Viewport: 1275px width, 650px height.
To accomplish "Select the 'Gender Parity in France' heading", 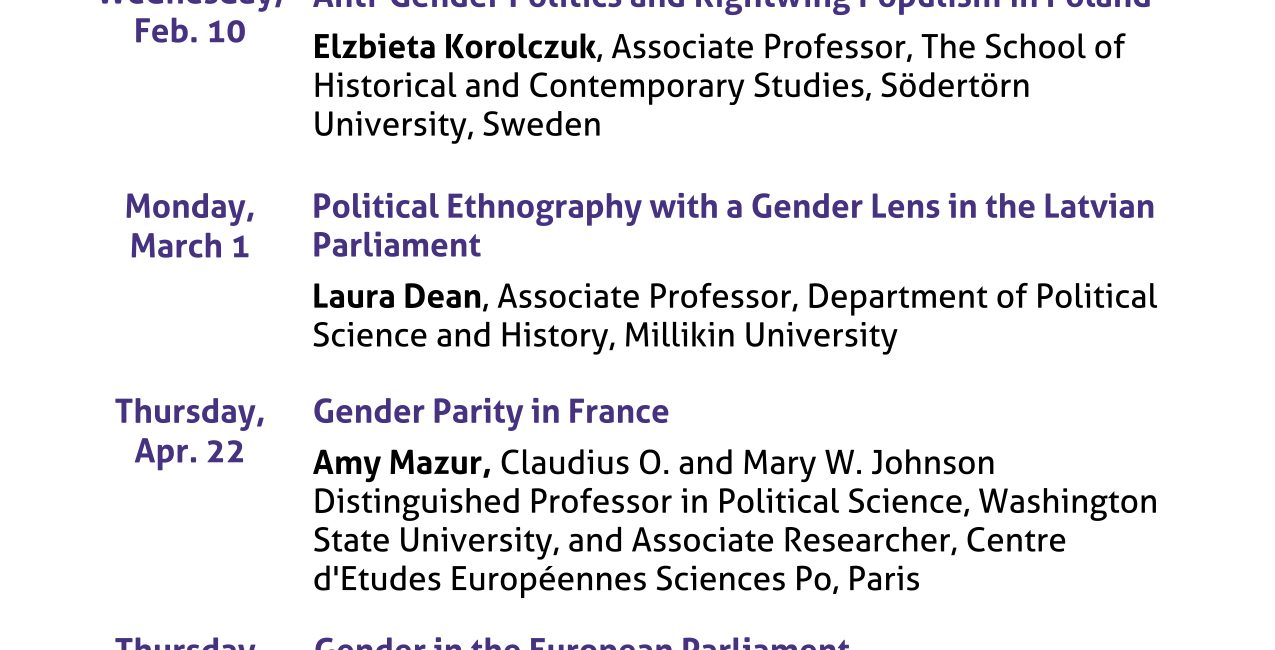I will 490,412.
